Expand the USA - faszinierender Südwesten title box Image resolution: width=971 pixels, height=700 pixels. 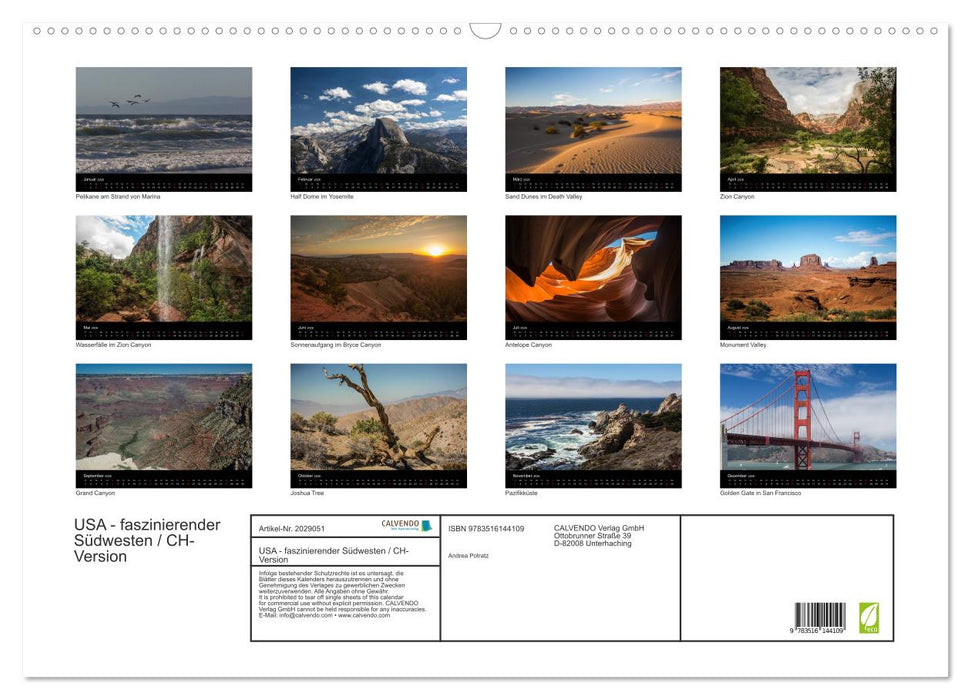point(345,553)
